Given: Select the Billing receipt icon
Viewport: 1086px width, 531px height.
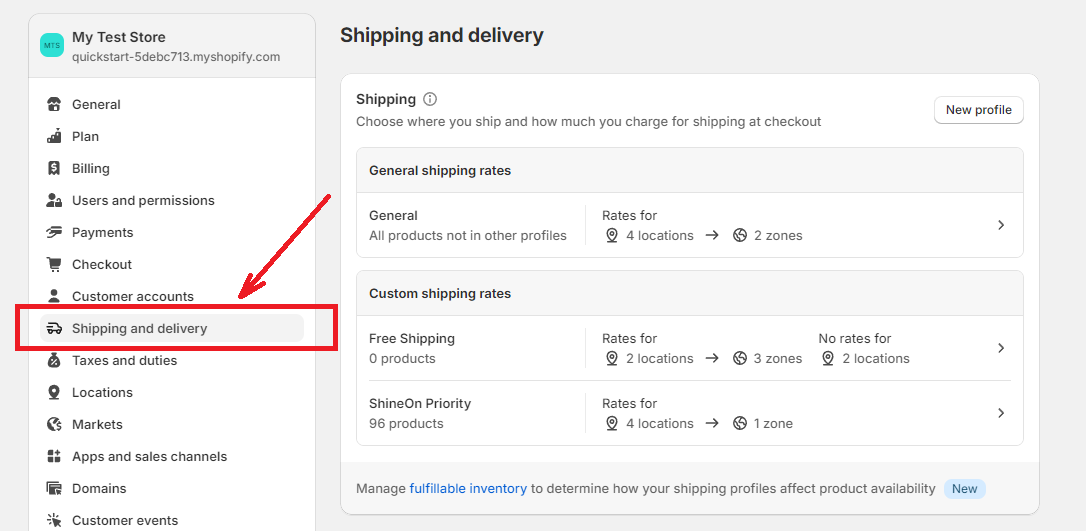Looking at the screenshot, I should (x=54, y=168).
